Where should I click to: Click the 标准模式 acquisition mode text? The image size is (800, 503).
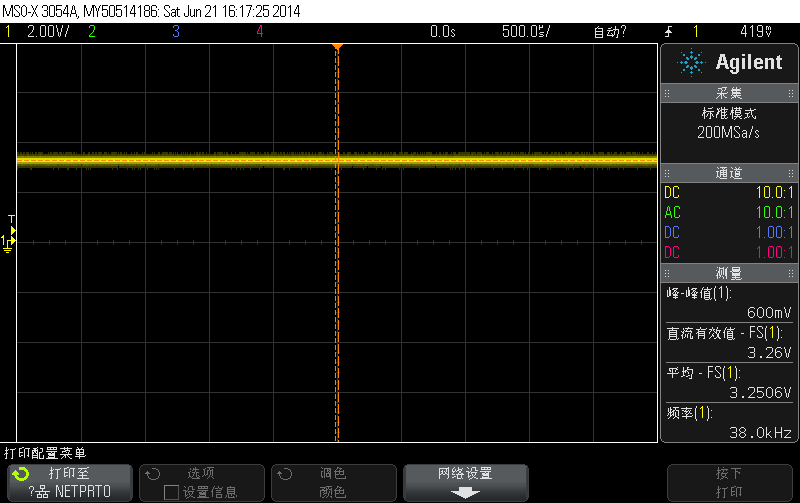coord(729,113)
